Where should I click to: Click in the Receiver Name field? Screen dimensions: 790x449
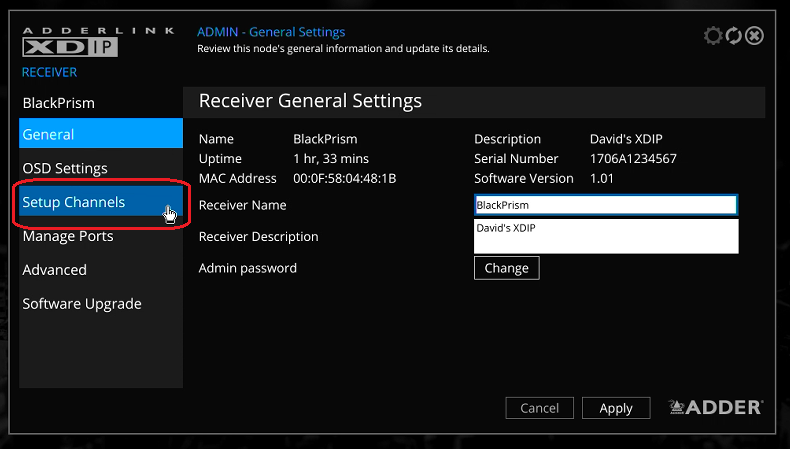pyautogui.click(x=605, y=205)
